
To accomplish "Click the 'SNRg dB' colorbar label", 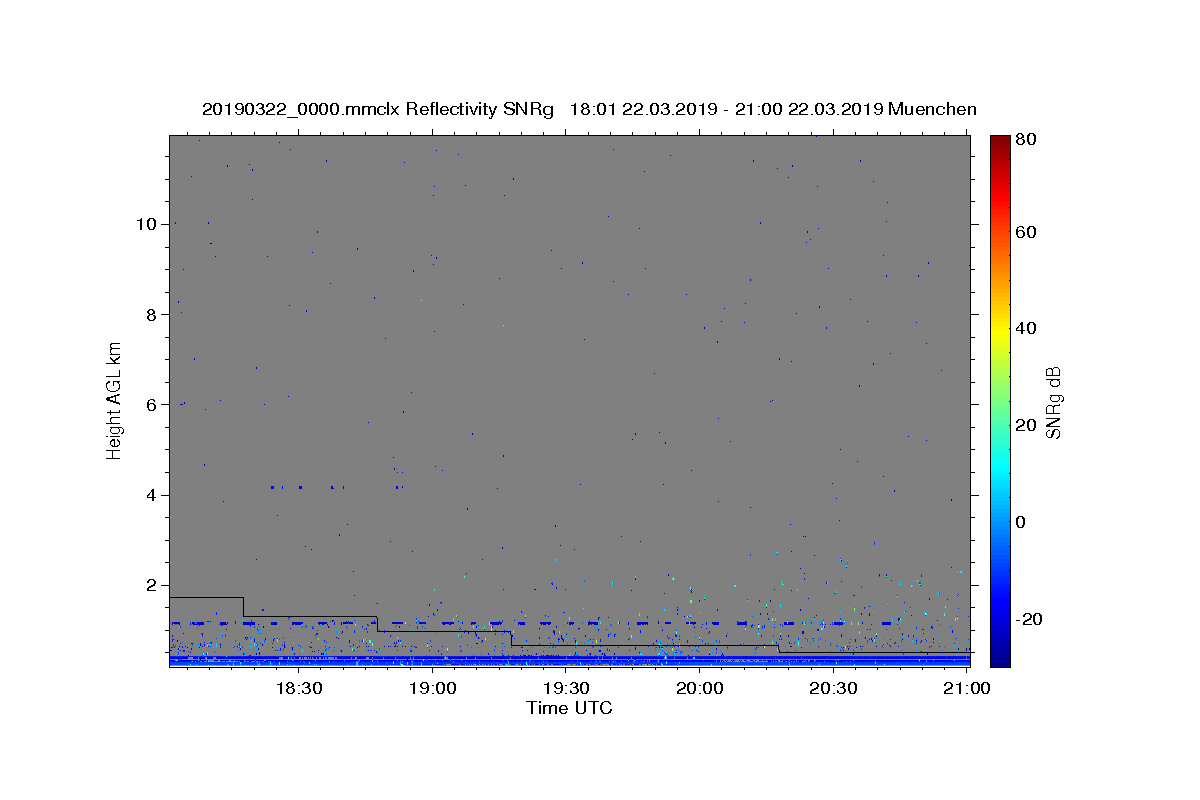I will point(1053,402).
